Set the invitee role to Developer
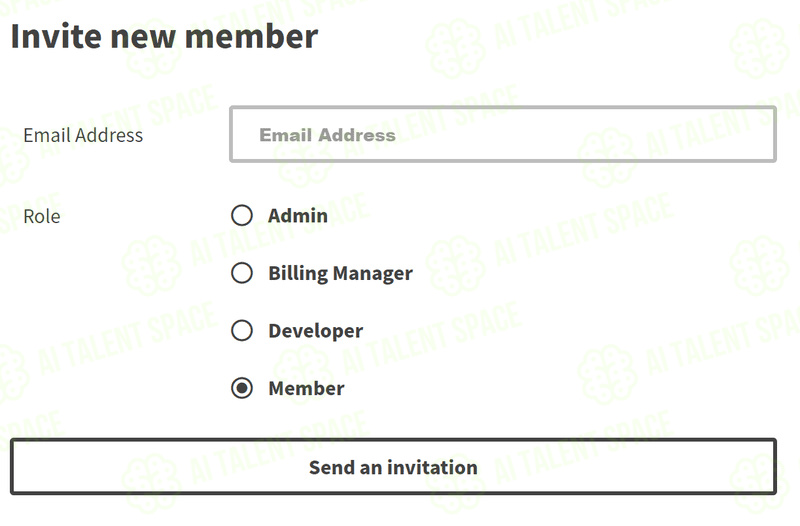Image resolution: width=800 pixels, height=526 pixels. pos(242,331)
